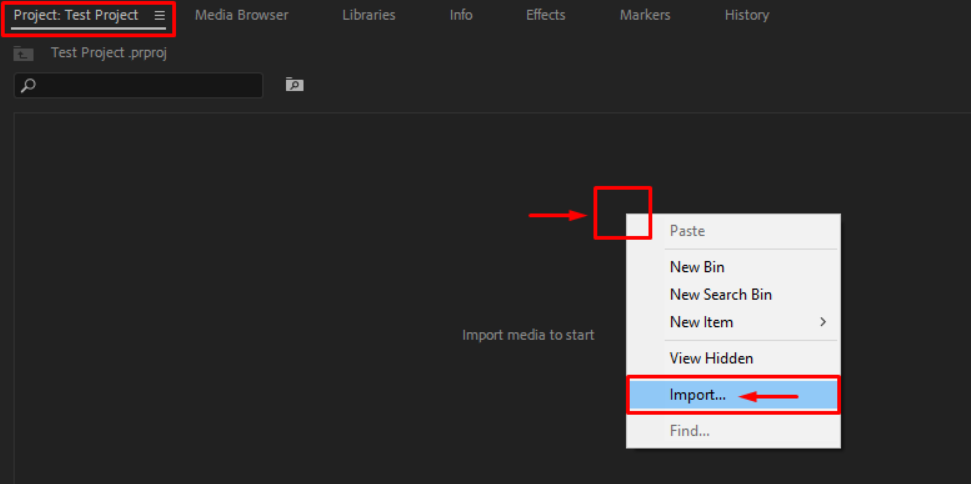The image size is (971, 484).
Task: Open the Project panel hamburger menu
Action: (x=160, y=15)
